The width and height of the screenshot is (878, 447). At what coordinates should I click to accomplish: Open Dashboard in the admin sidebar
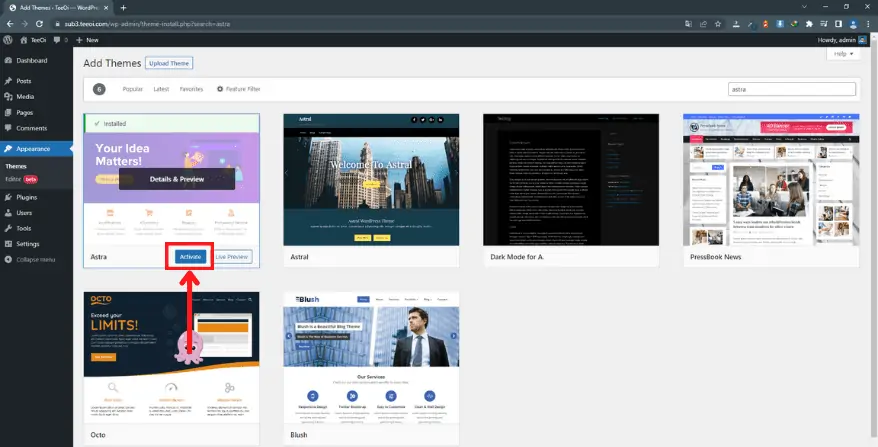tap(36, 60)
